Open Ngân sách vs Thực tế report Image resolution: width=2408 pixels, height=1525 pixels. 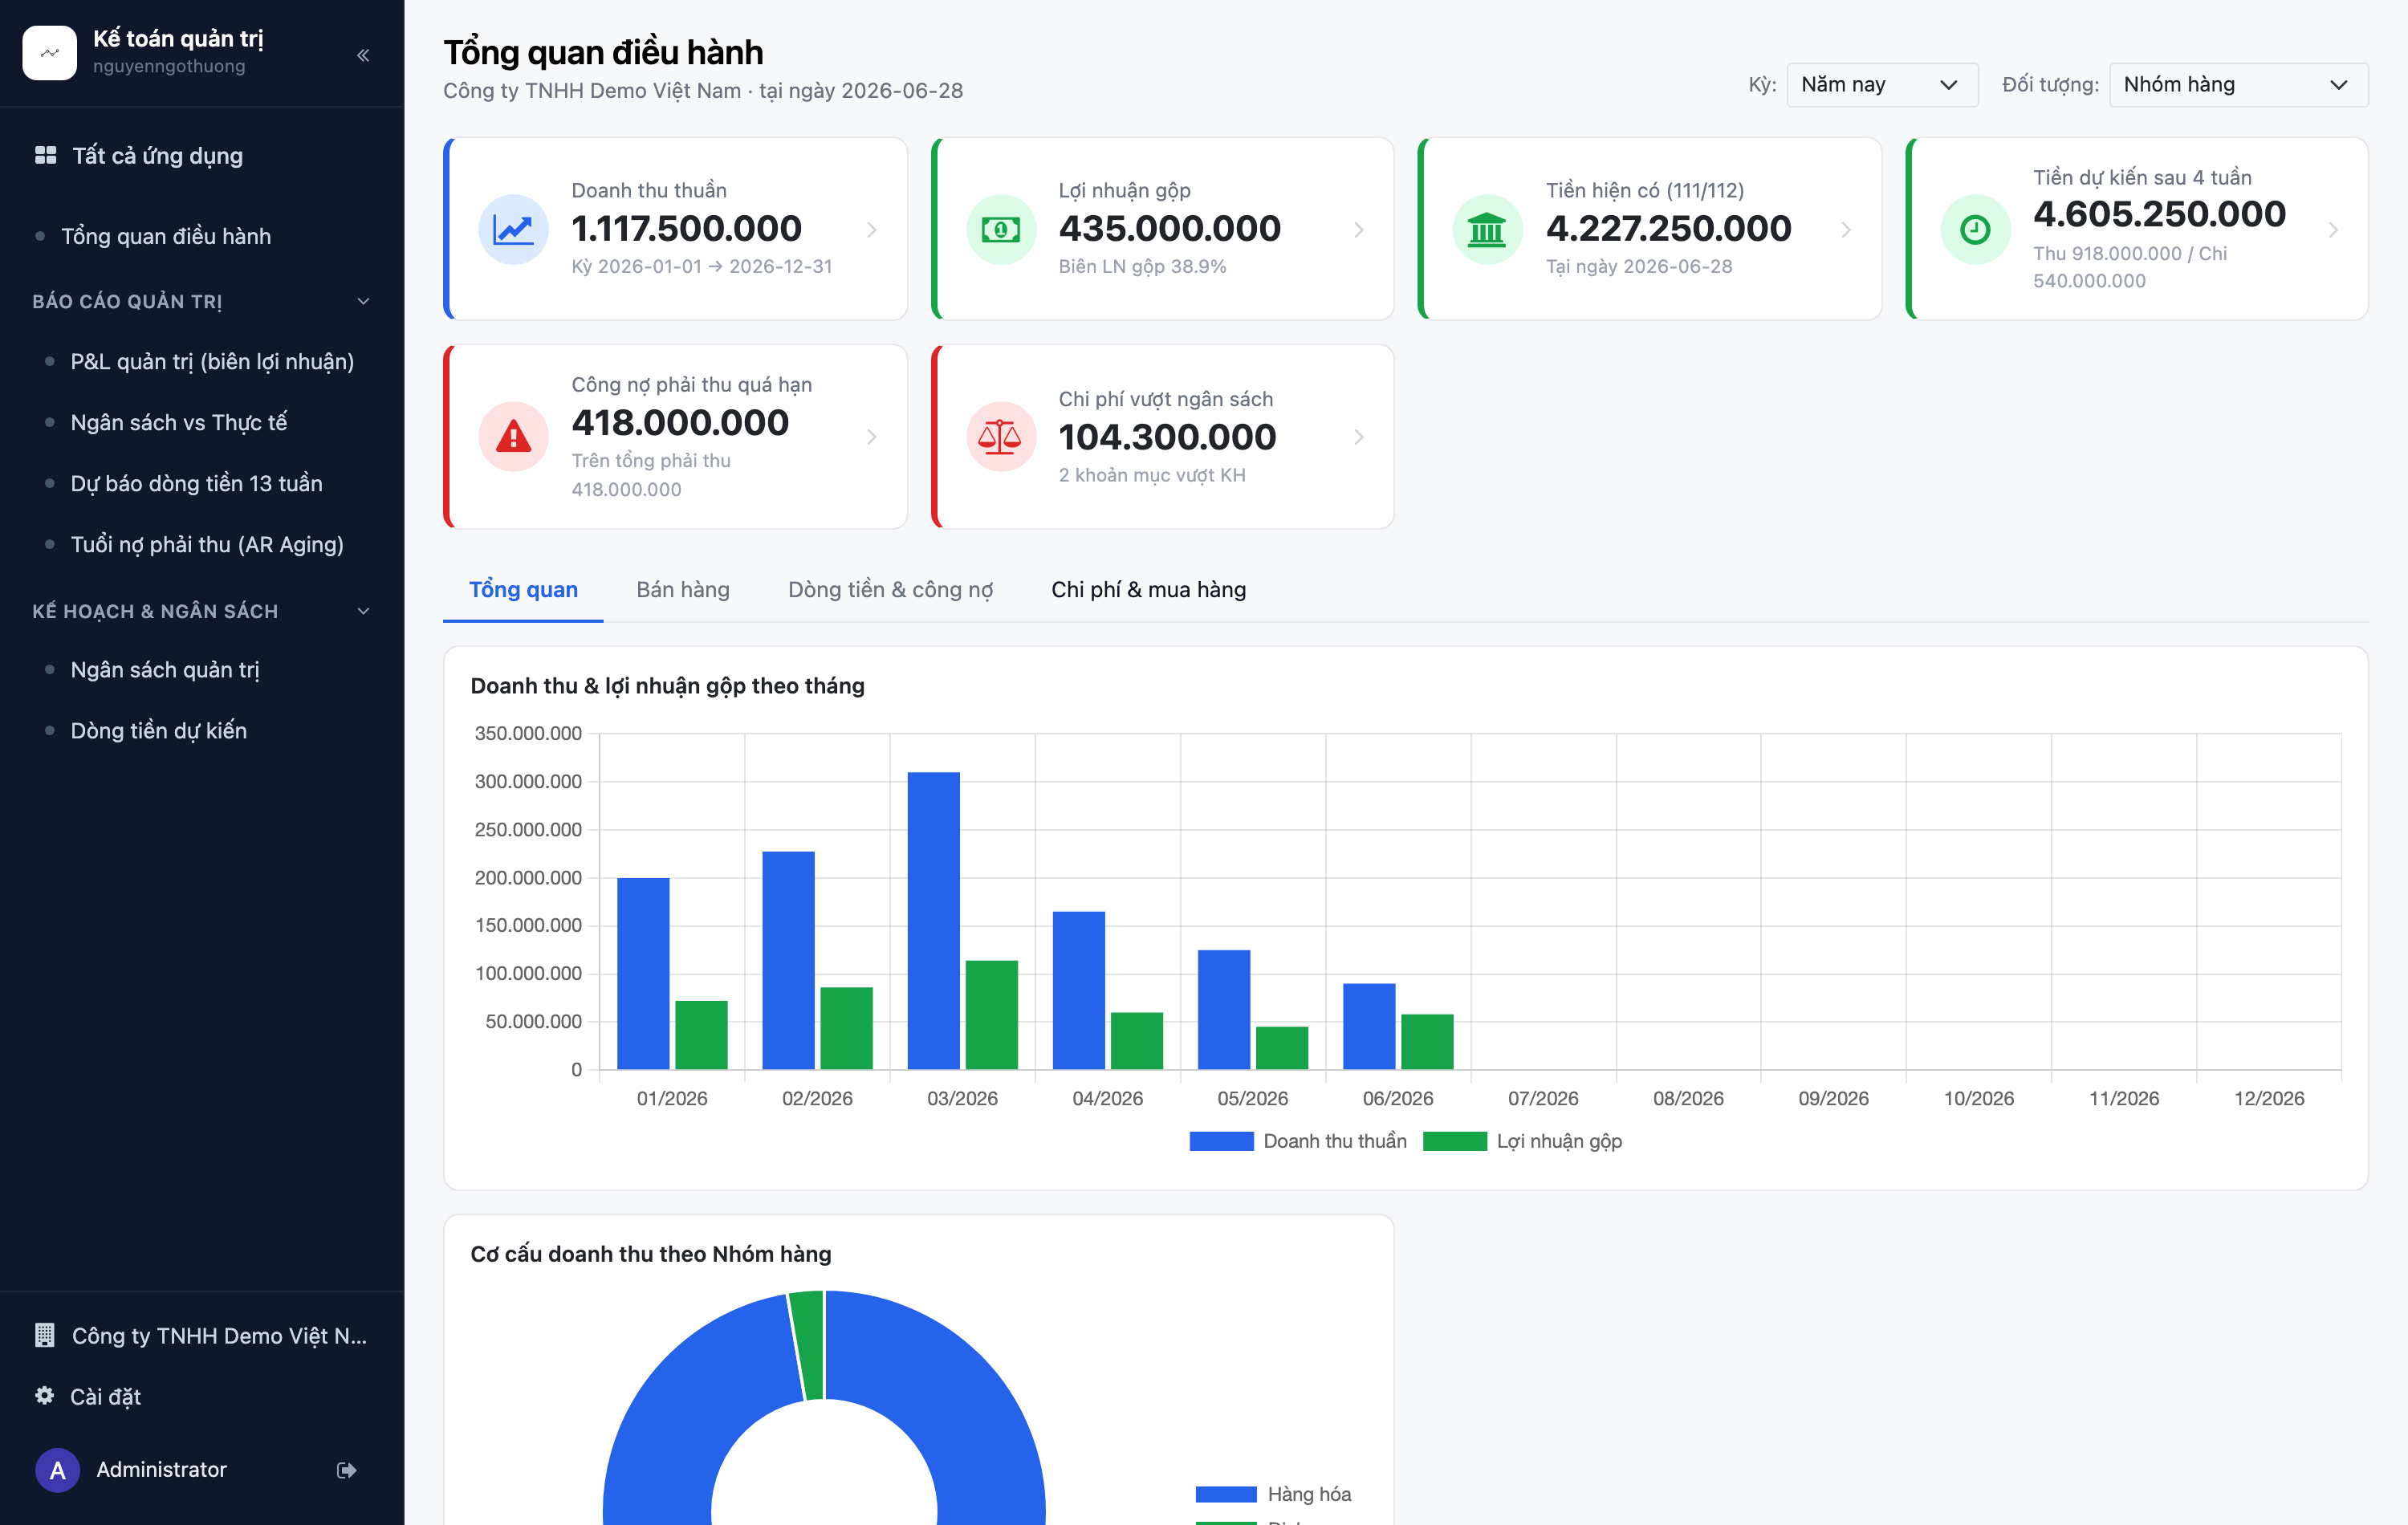point(179,422)
